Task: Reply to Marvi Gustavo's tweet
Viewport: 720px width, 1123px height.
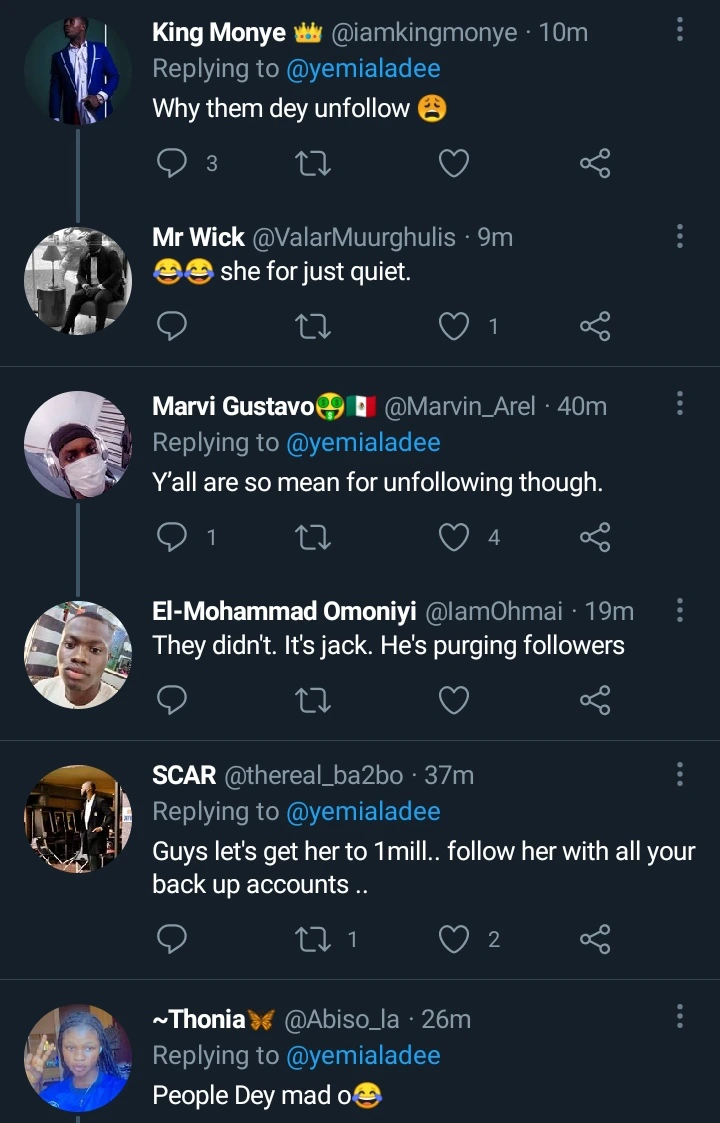Action: point(173,537)
